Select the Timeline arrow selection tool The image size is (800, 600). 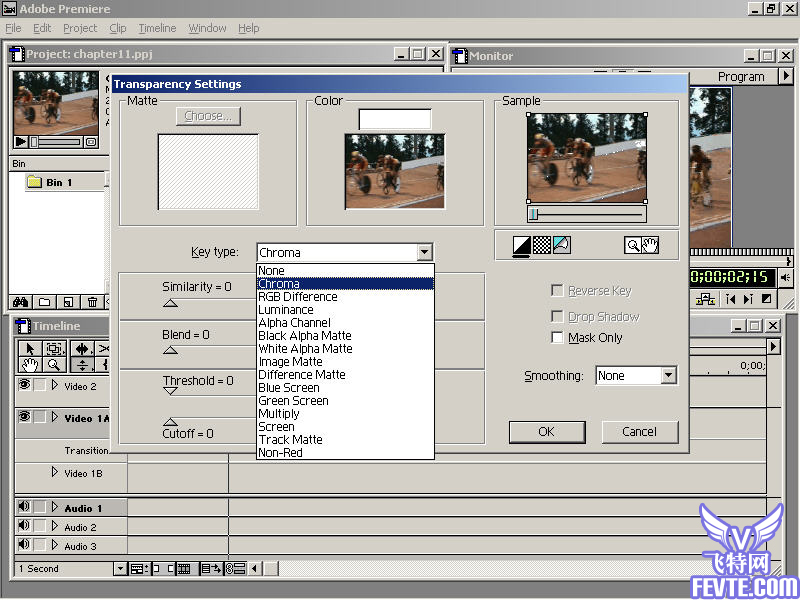pyautogui.click(x=30, y=348)
